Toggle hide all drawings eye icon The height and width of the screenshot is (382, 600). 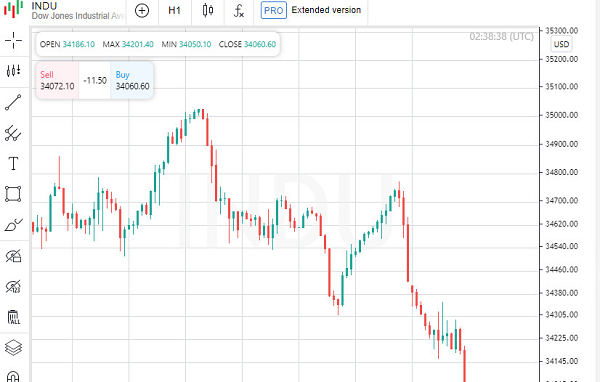[x=13, y=256]
